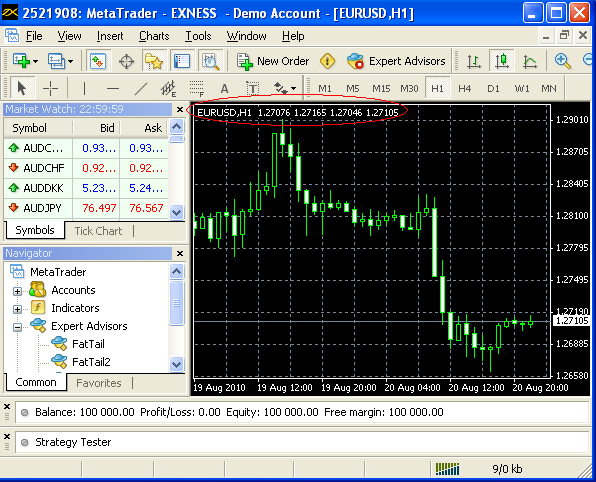The height and width of the screenshot is (482, 596).
Task: Select the Crosshair tool
Action: click(50, 89)
